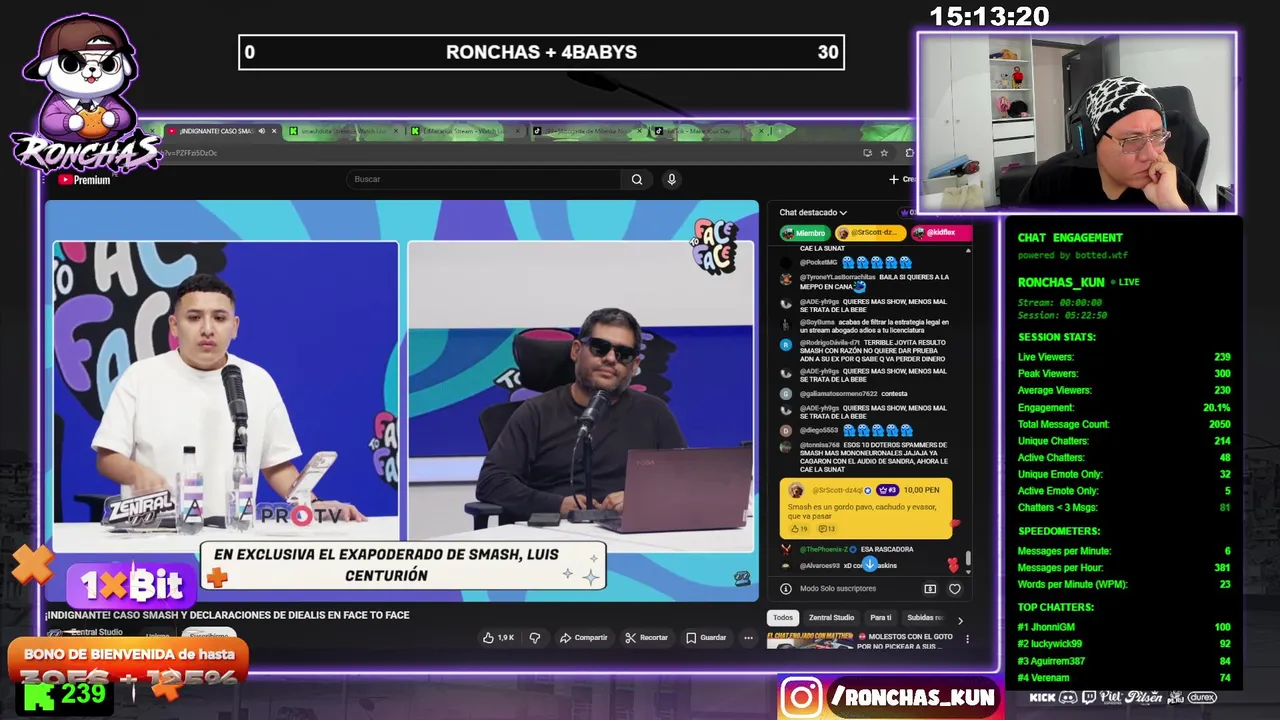Click the streamer webcam overlay

tap(1077, 122)
